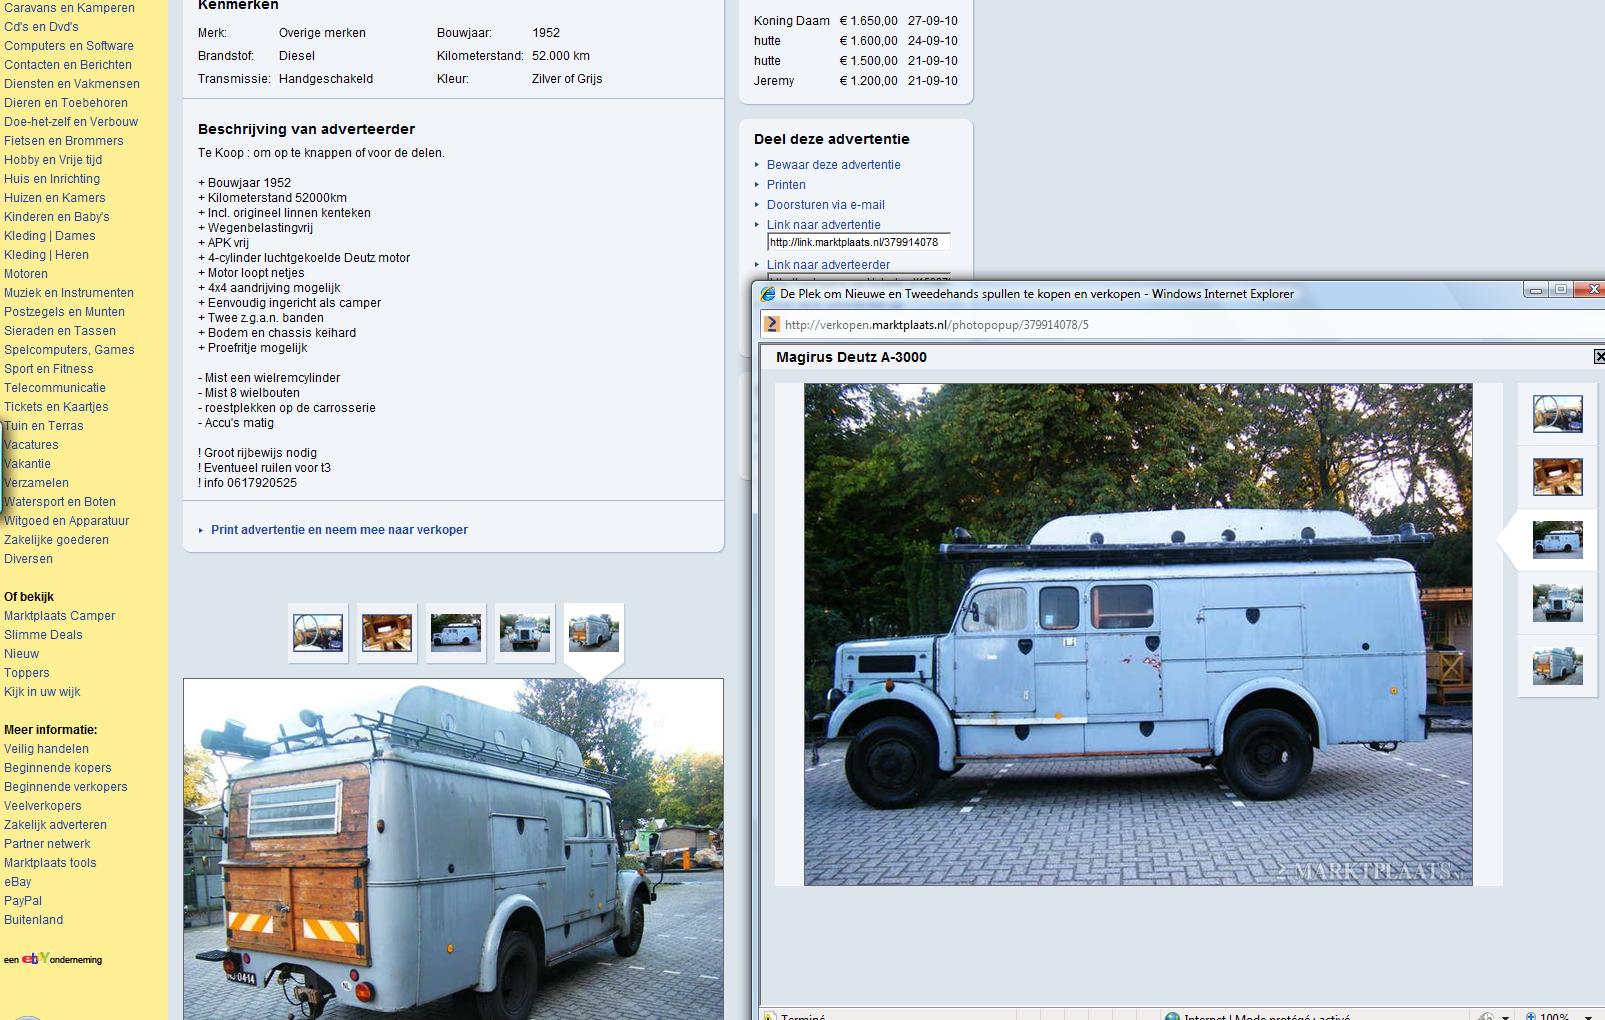Open 'Caravans en Kamperen' category in sidebar
This screenshot has height=1020, width=1605.
click(69, 8)
